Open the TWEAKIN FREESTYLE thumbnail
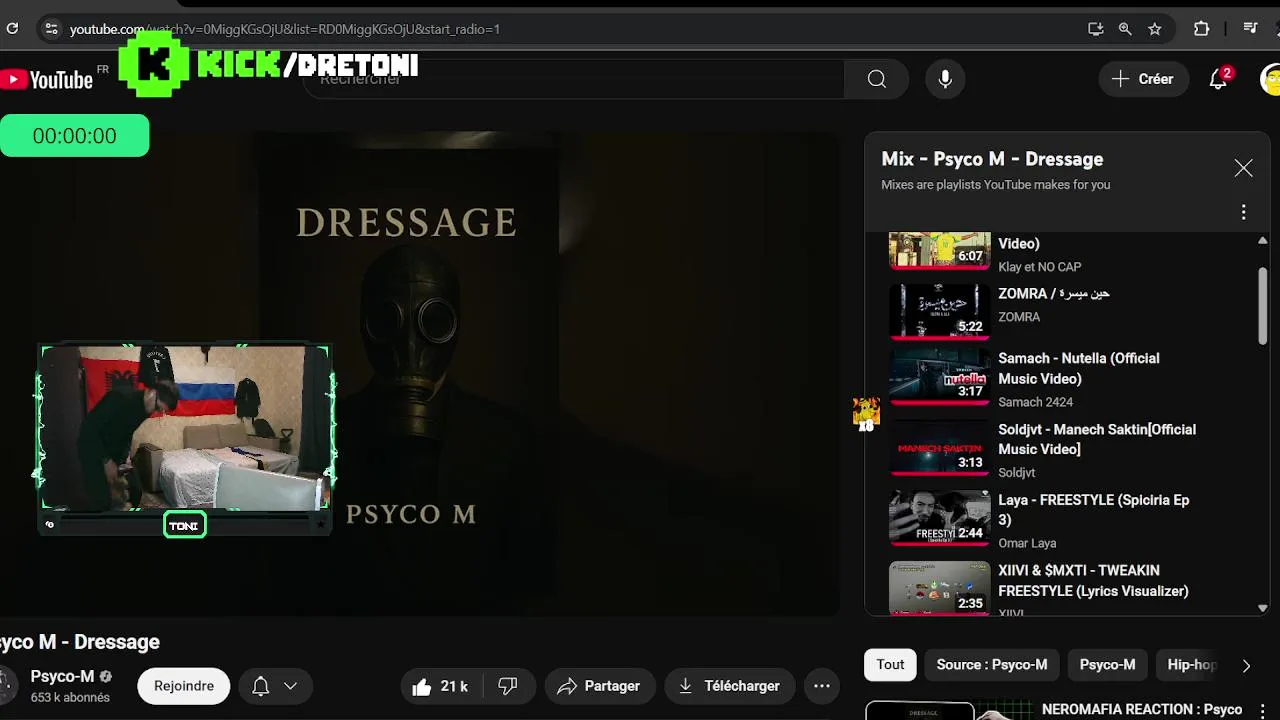 pyautogui.click(x=940, y=588)
